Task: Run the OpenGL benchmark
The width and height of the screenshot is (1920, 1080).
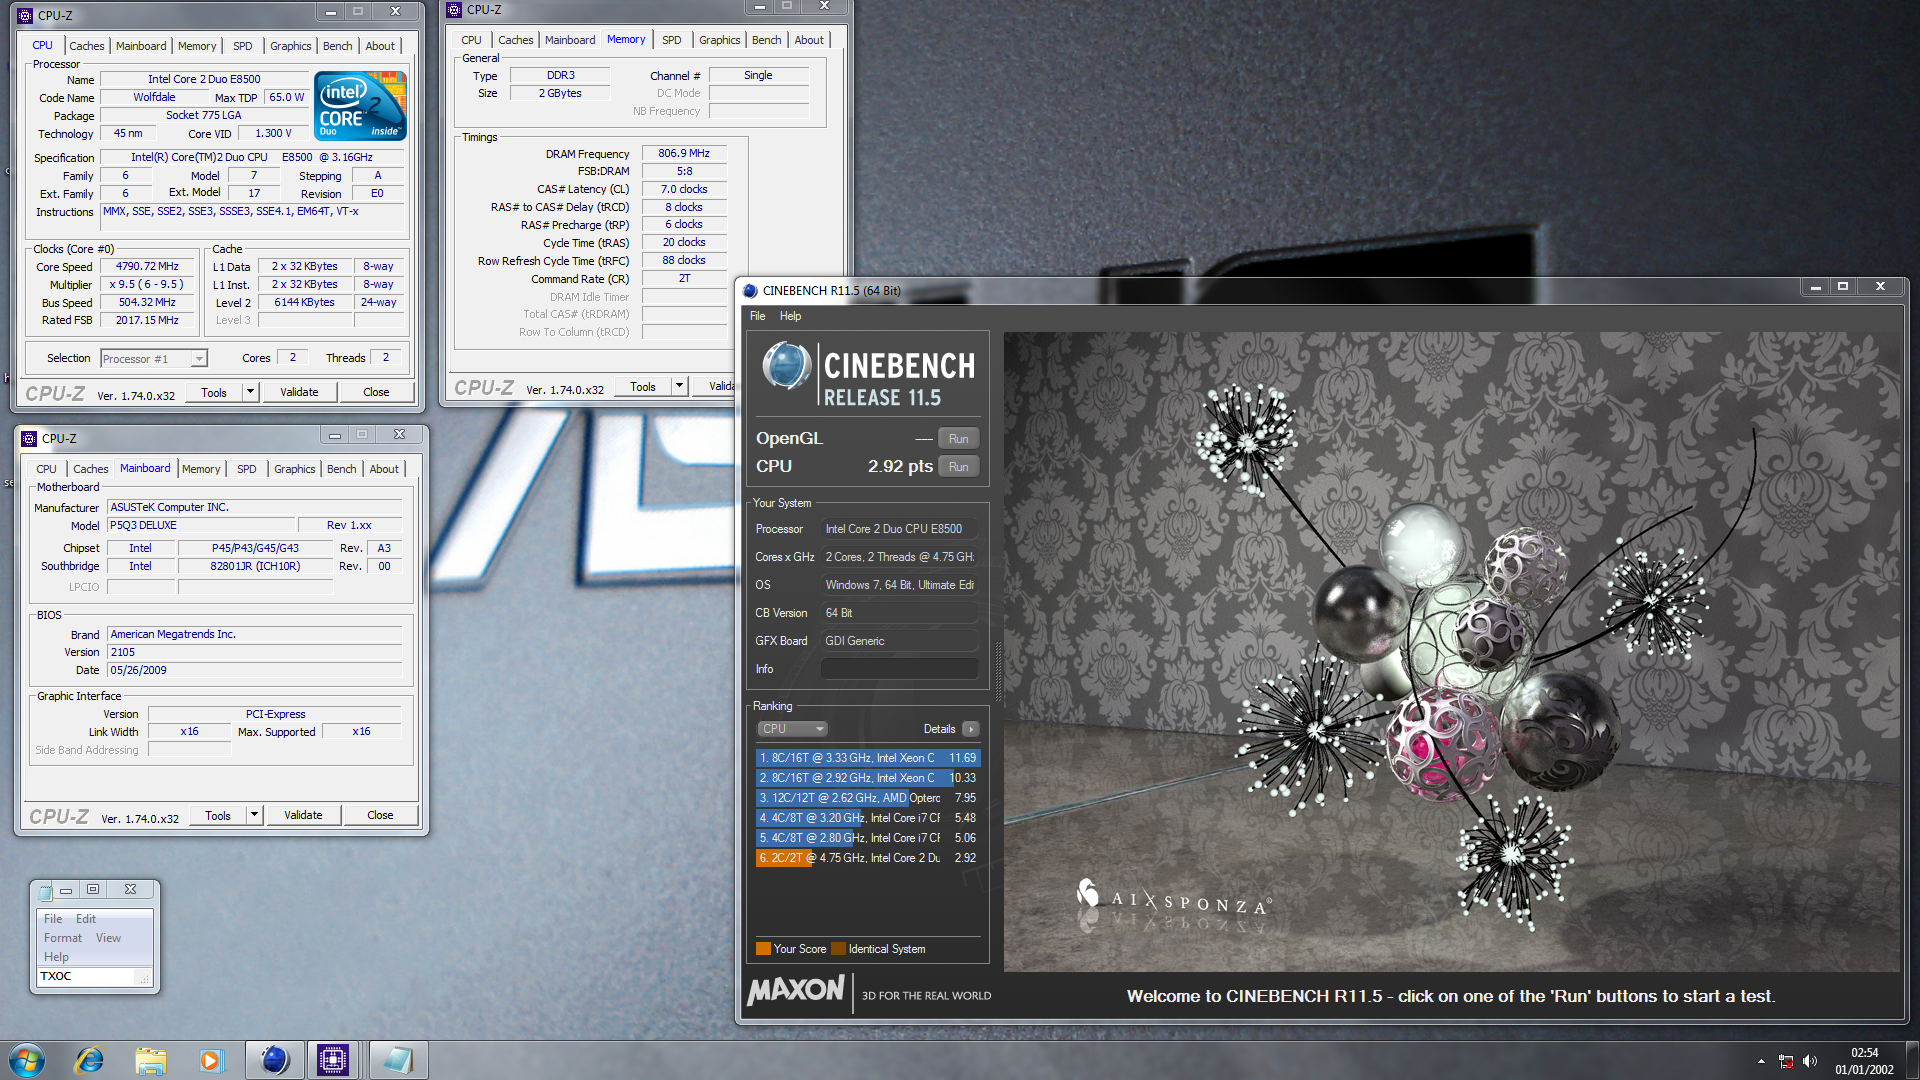Action: click(x=958, y=438)
